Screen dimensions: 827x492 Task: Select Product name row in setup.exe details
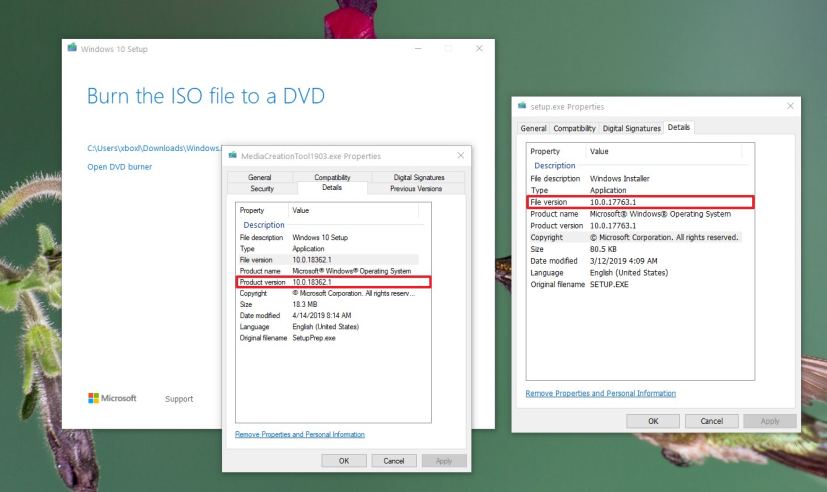[635, 214]
